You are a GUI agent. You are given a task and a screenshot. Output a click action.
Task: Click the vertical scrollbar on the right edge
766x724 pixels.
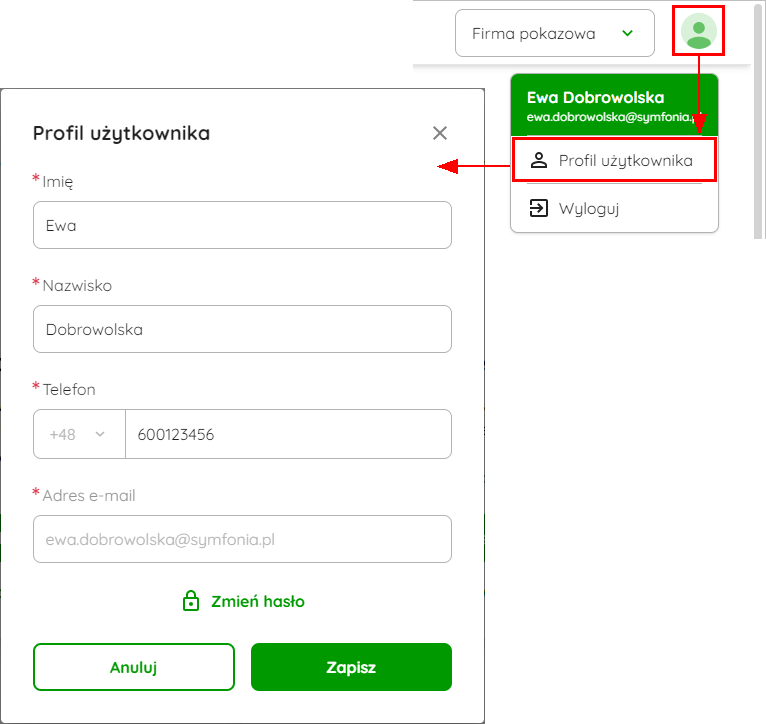pos(759,122)
